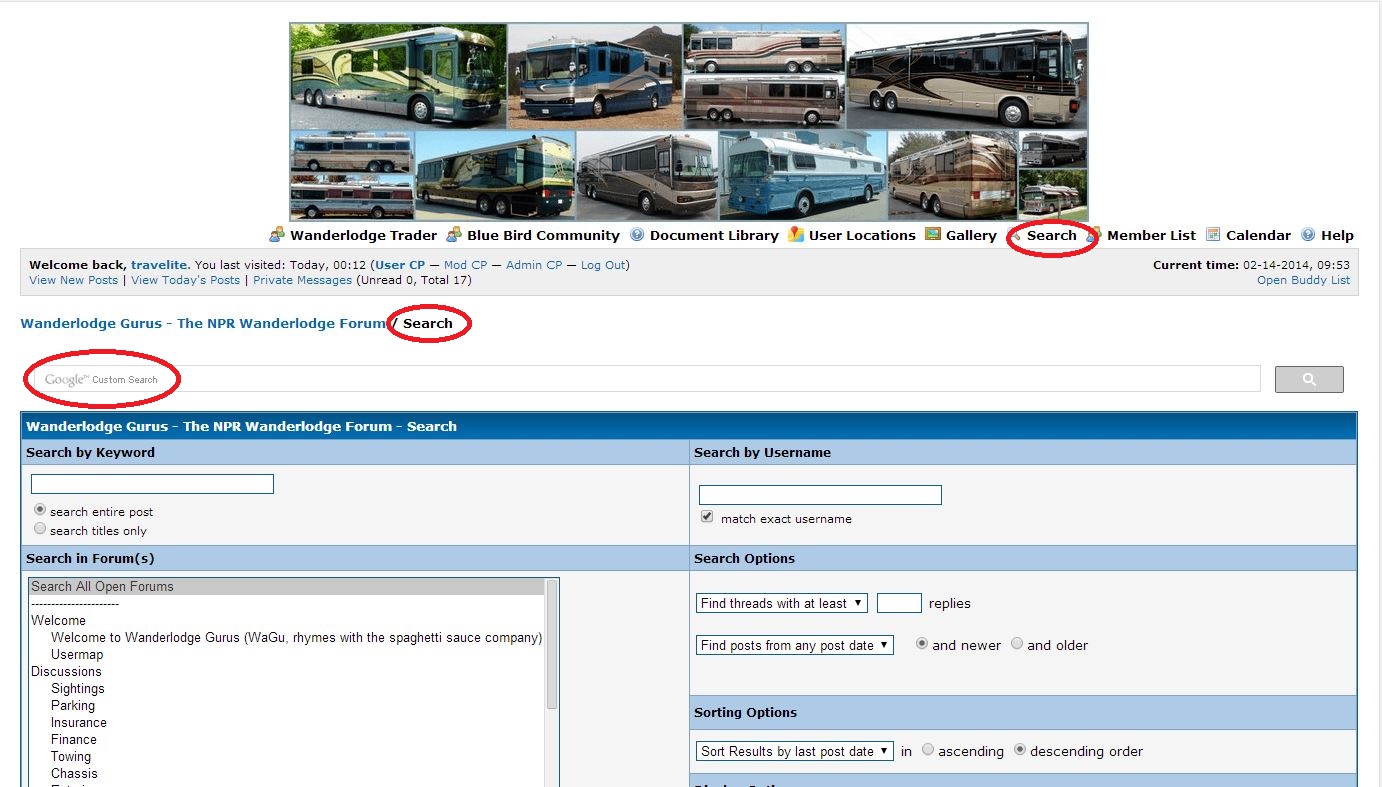1382x787 pixels.
Task: Select the search titles only option
Action: (x=40, y=529)
